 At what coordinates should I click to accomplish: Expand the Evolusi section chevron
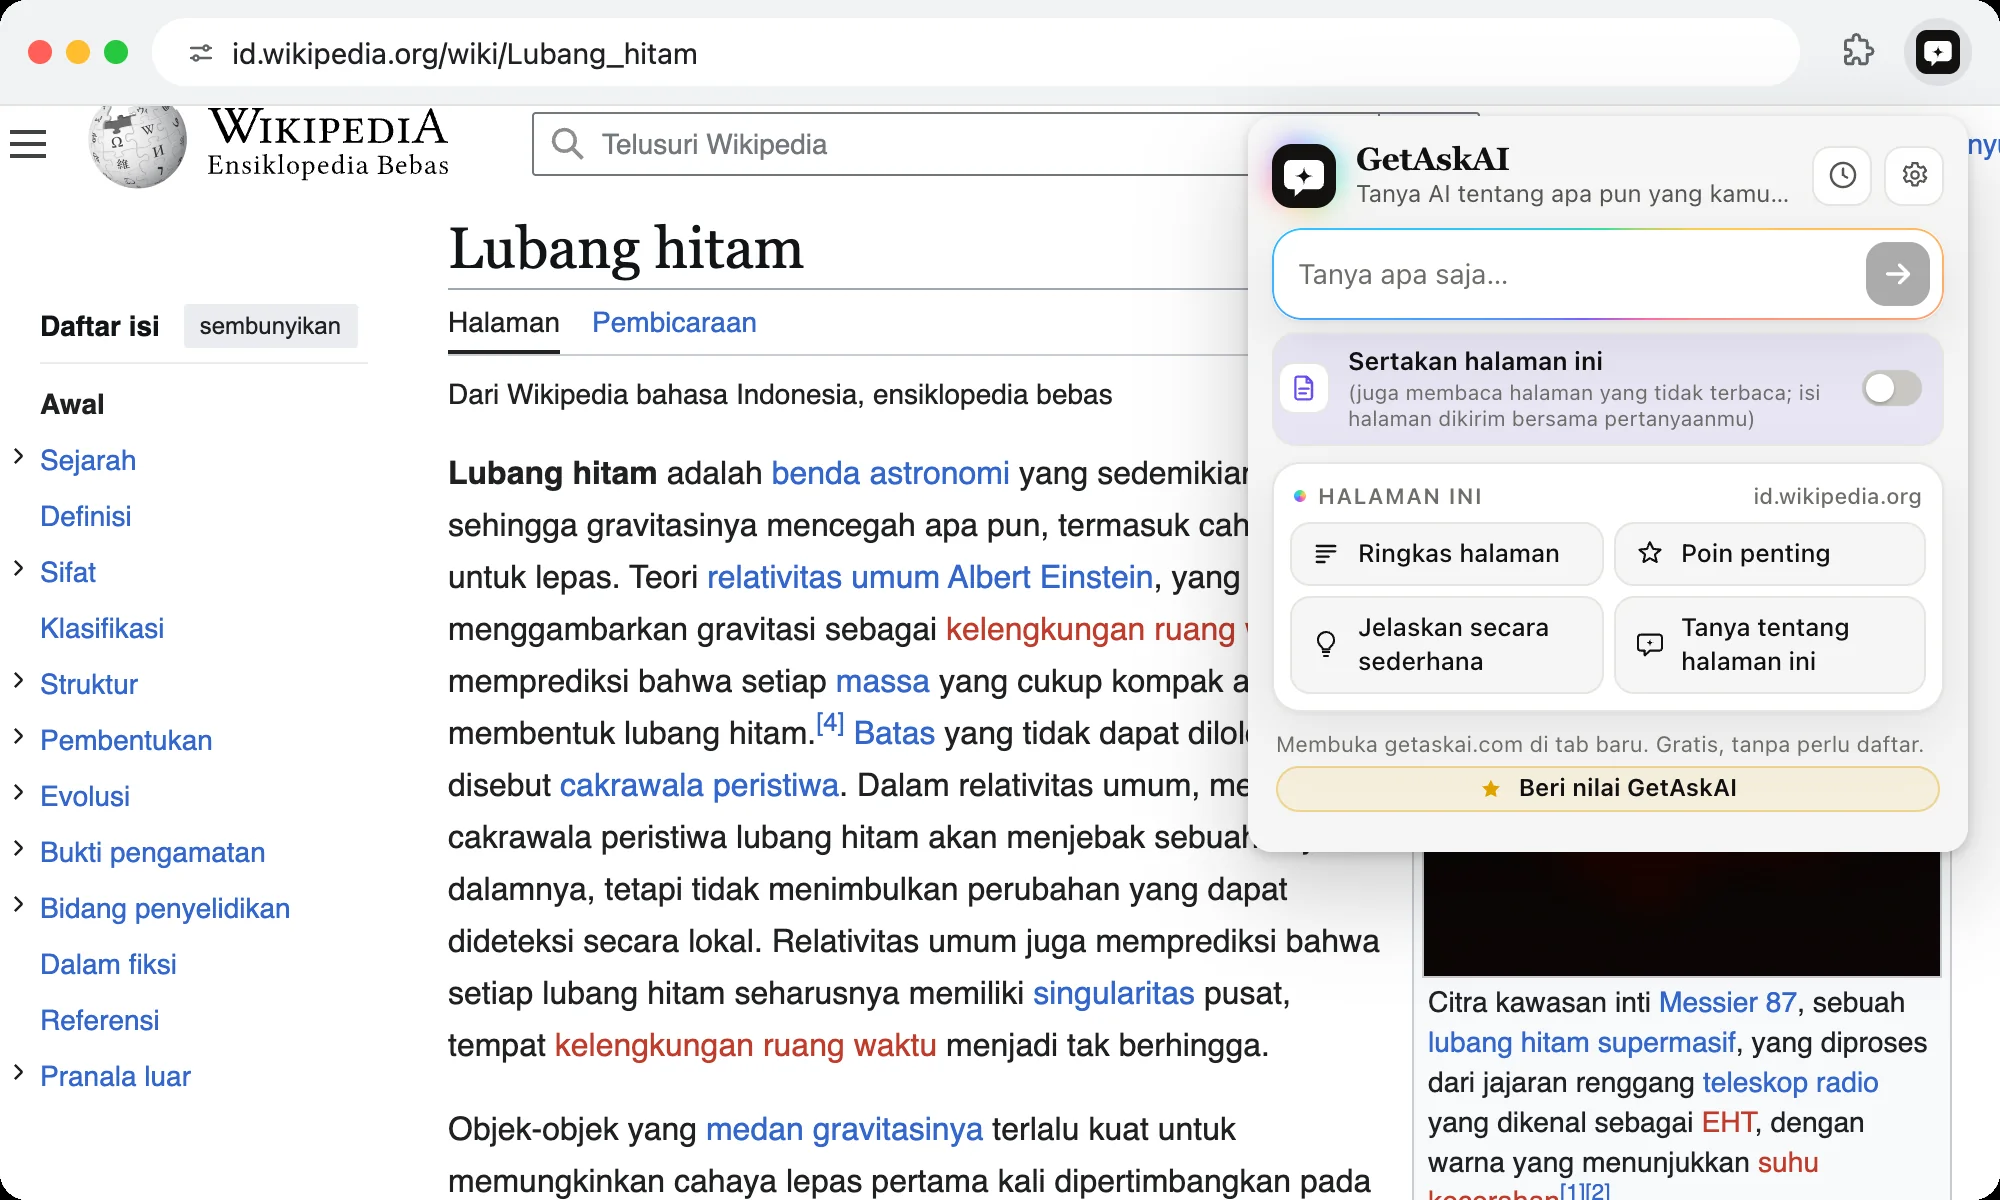click(x=18, y=793)
